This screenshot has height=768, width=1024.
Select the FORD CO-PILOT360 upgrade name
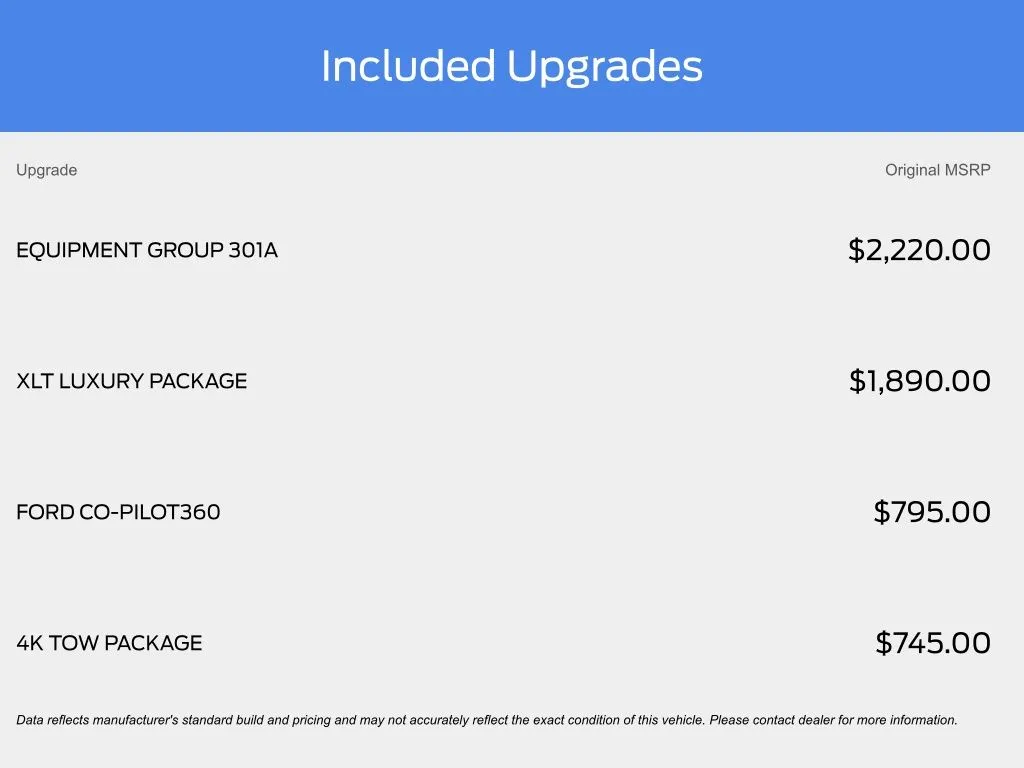[x=118, y=512]
